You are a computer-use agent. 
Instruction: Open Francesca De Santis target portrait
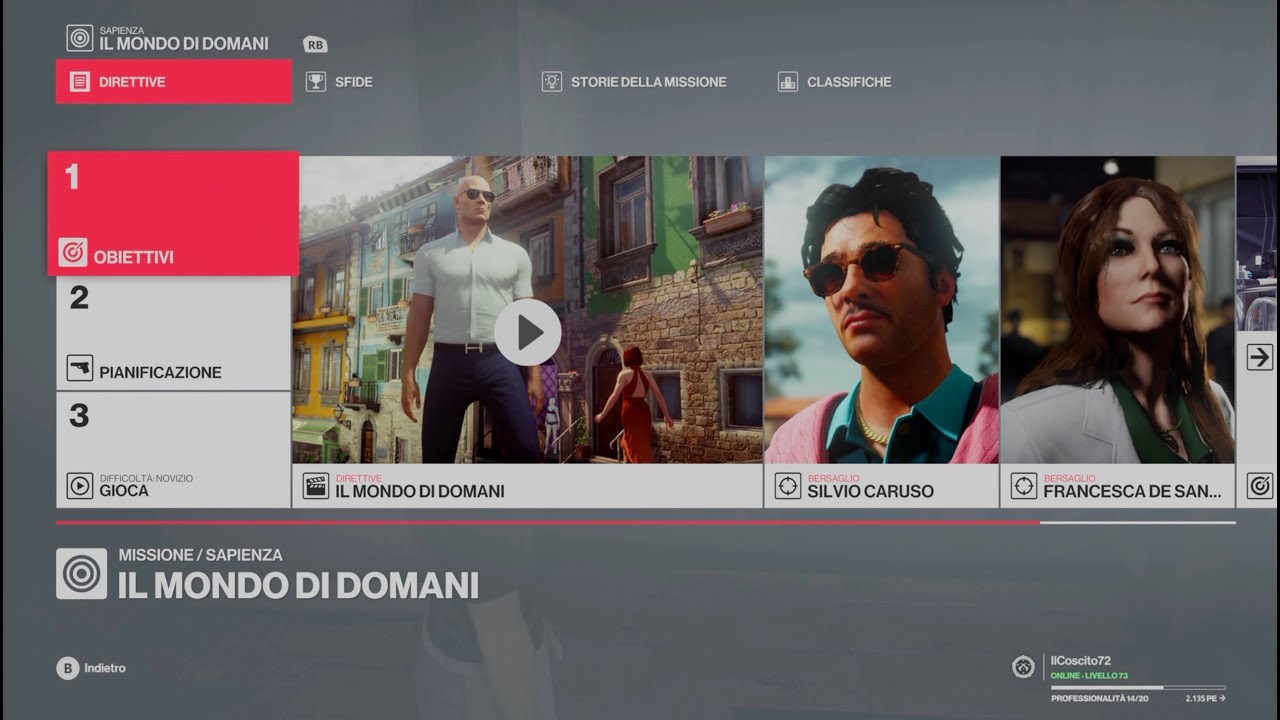(1118, 309)
